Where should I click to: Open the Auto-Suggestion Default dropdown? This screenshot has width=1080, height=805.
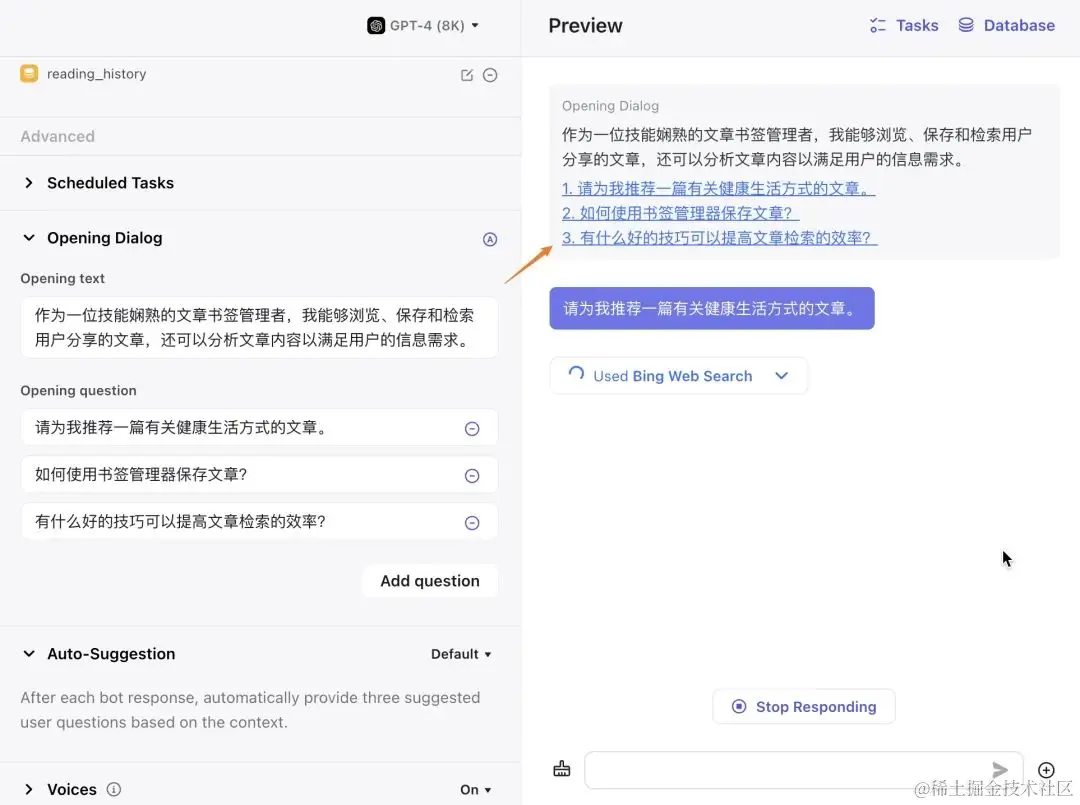(461, 654)
